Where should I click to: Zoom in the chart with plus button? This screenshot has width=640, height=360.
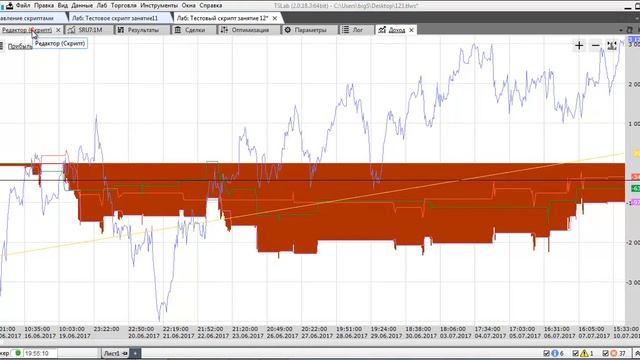(579, 46)
